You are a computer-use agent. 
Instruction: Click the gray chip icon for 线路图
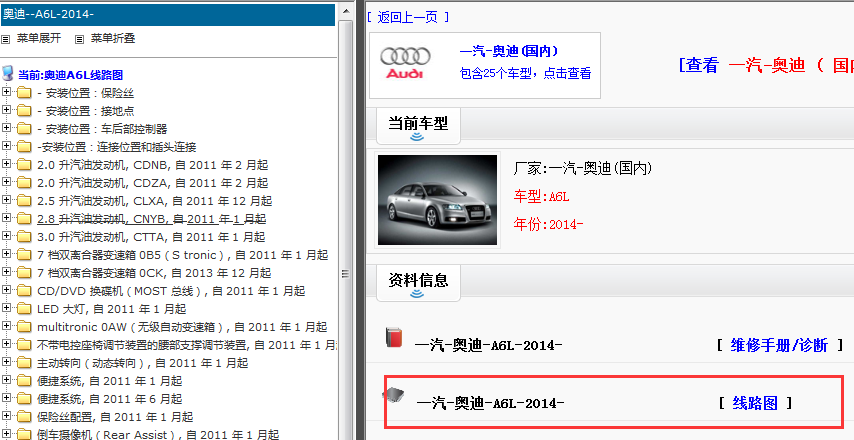(x=393, y=395)
